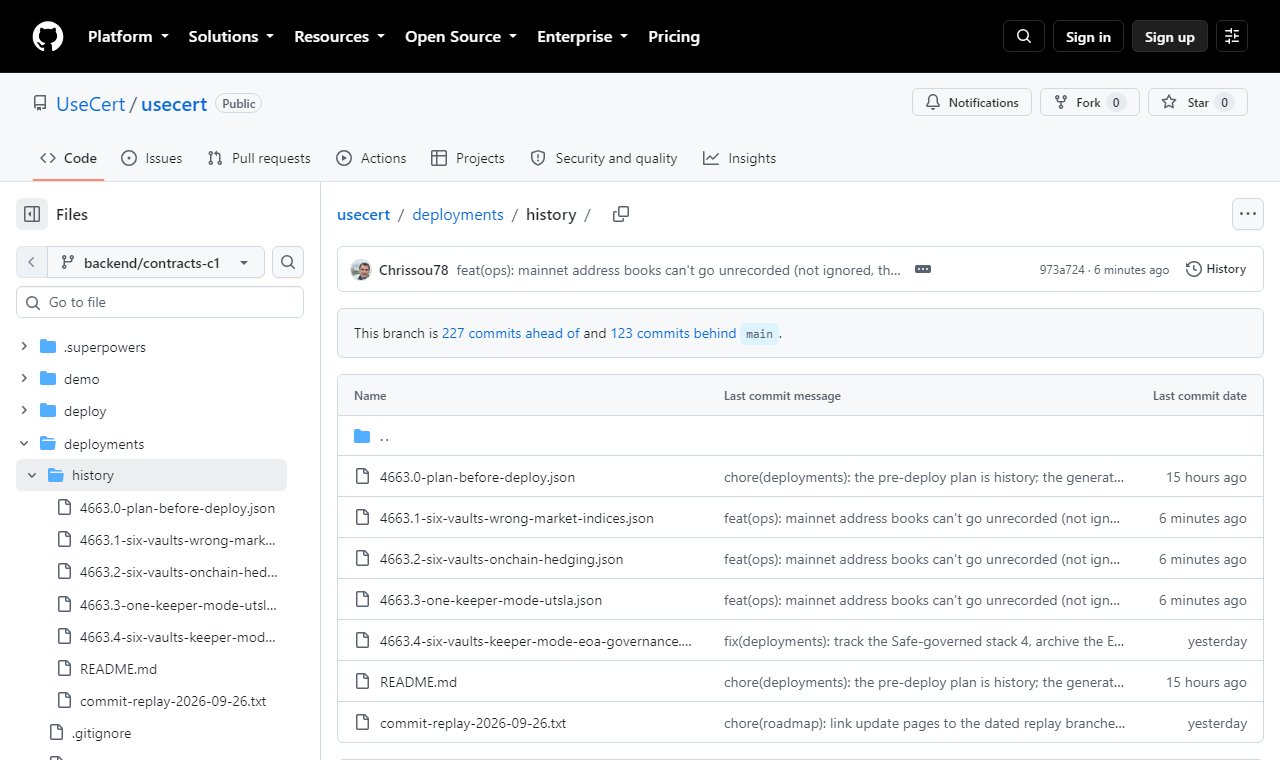This screenshot has width=1280, height=760.
Task: Click the '123 commits behind' link
Action: click(673, 333)
